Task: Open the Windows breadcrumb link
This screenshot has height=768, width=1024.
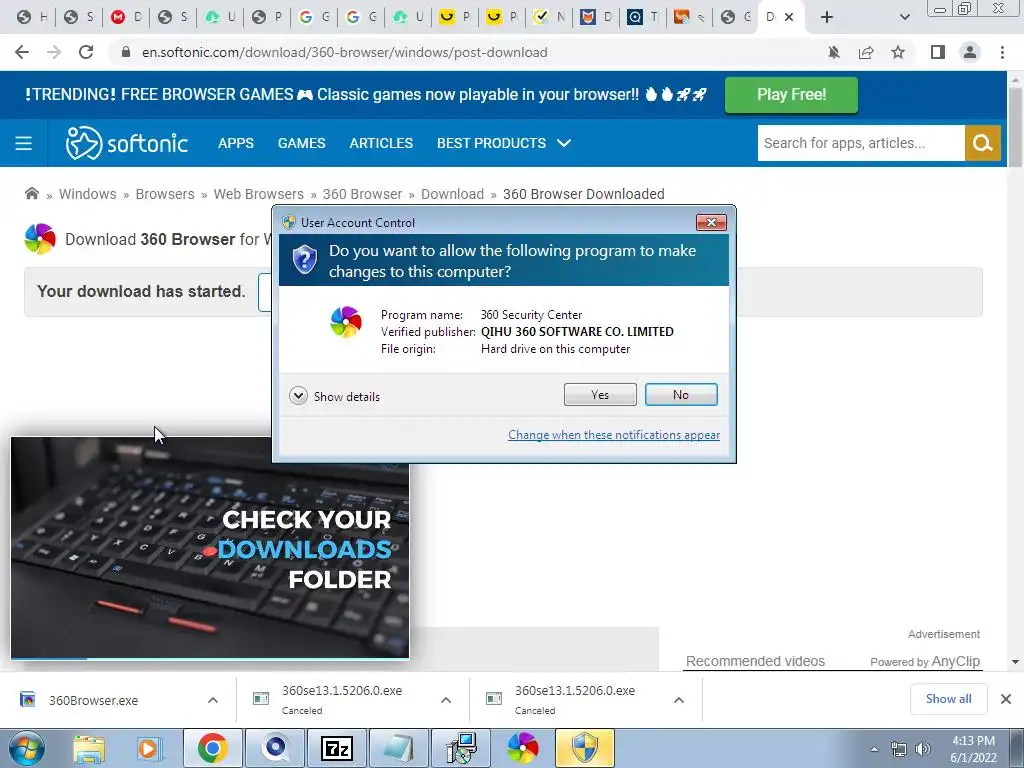Action: (x=88, y=194)
